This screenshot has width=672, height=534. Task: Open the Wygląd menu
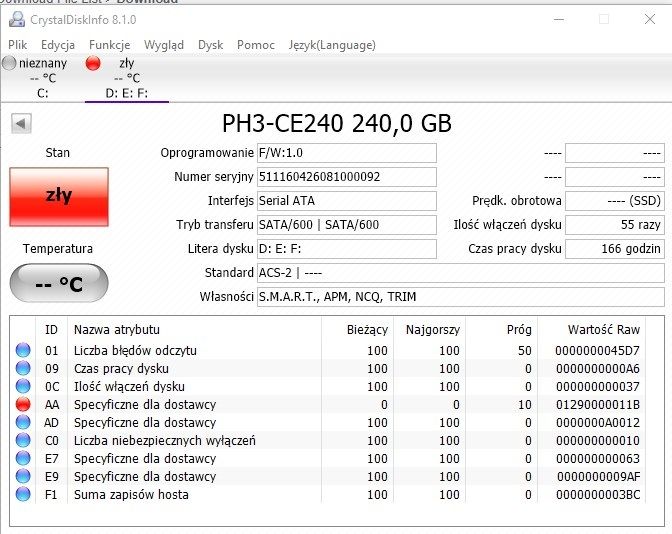coord(164,45)
